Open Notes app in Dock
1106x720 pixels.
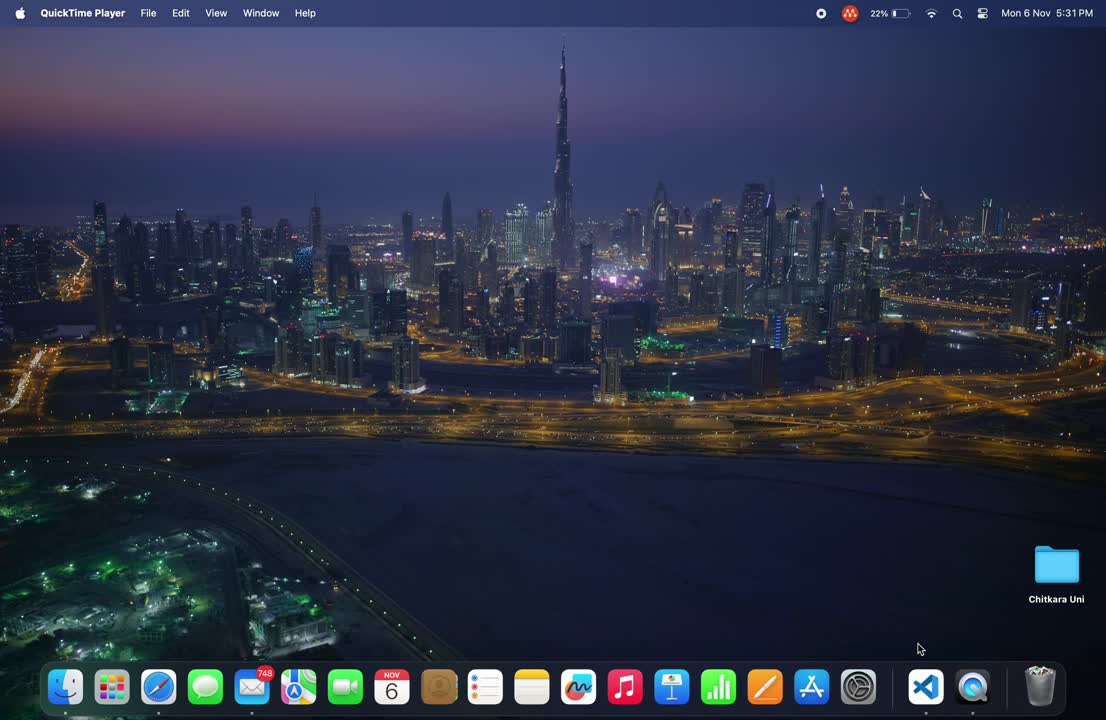[532, 687]
